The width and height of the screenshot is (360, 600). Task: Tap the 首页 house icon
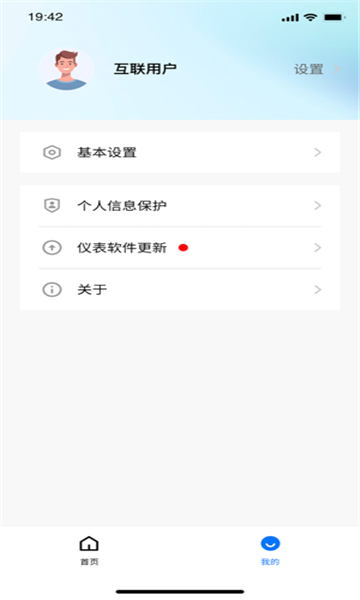(89, 543)
